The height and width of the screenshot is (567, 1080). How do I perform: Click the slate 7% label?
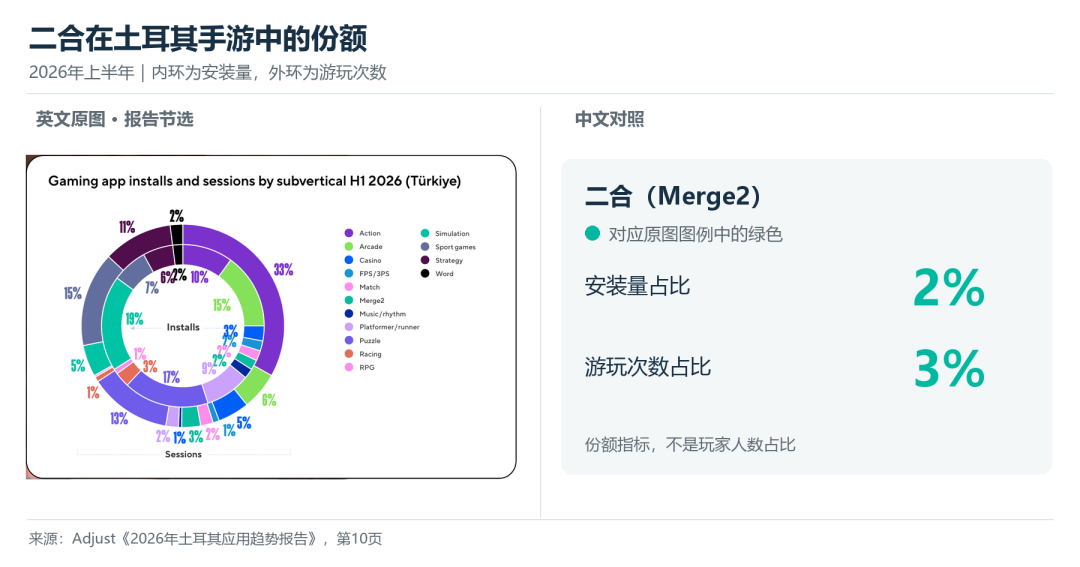coord(152,288)
